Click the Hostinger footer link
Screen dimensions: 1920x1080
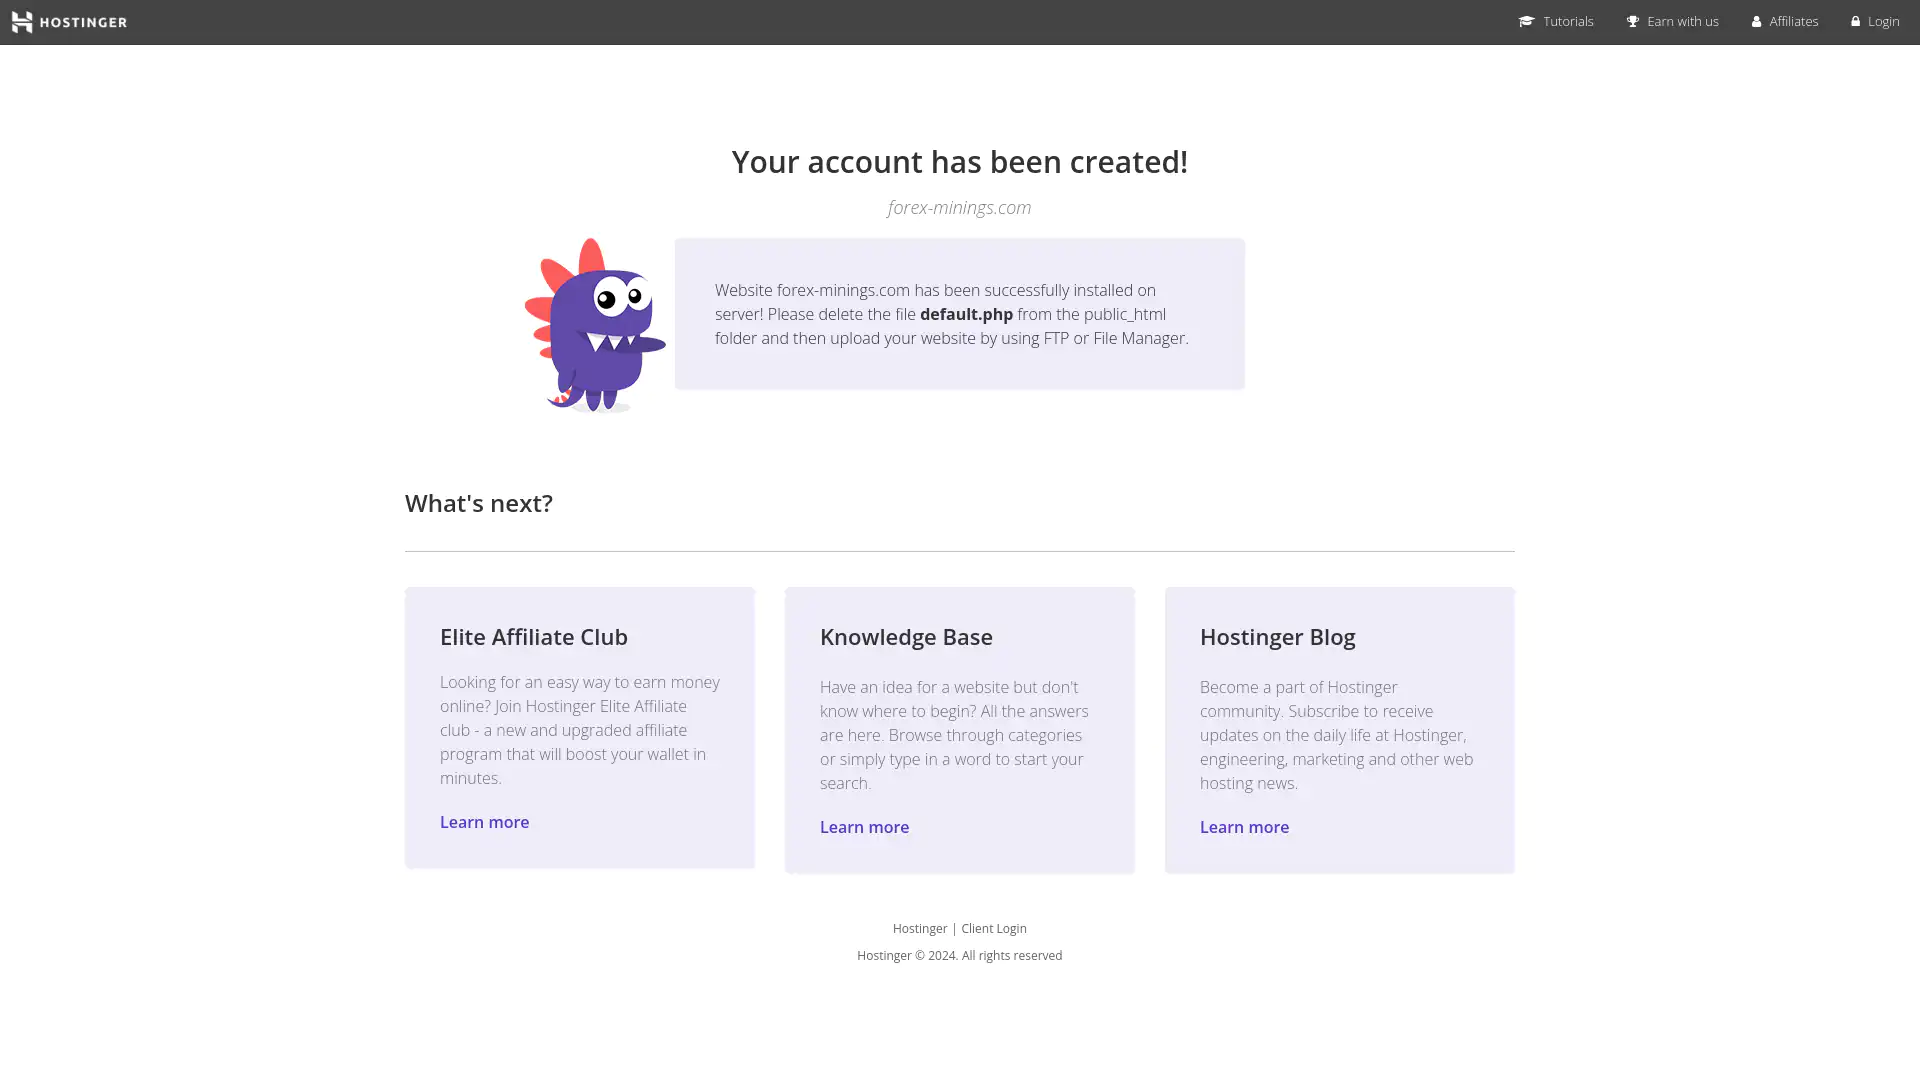pyautogui.click(x=919, y=928)
